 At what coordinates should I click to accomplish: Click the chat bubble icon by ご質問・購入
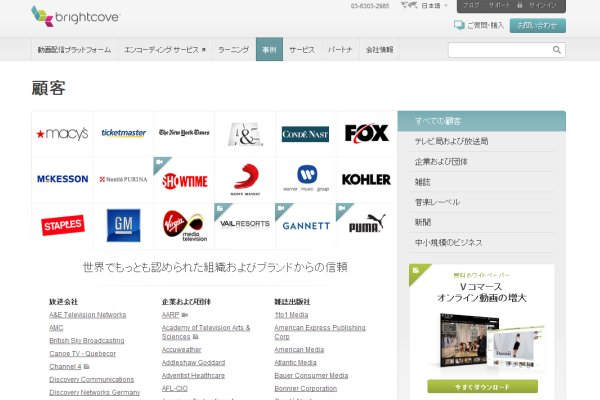[458, 25]
